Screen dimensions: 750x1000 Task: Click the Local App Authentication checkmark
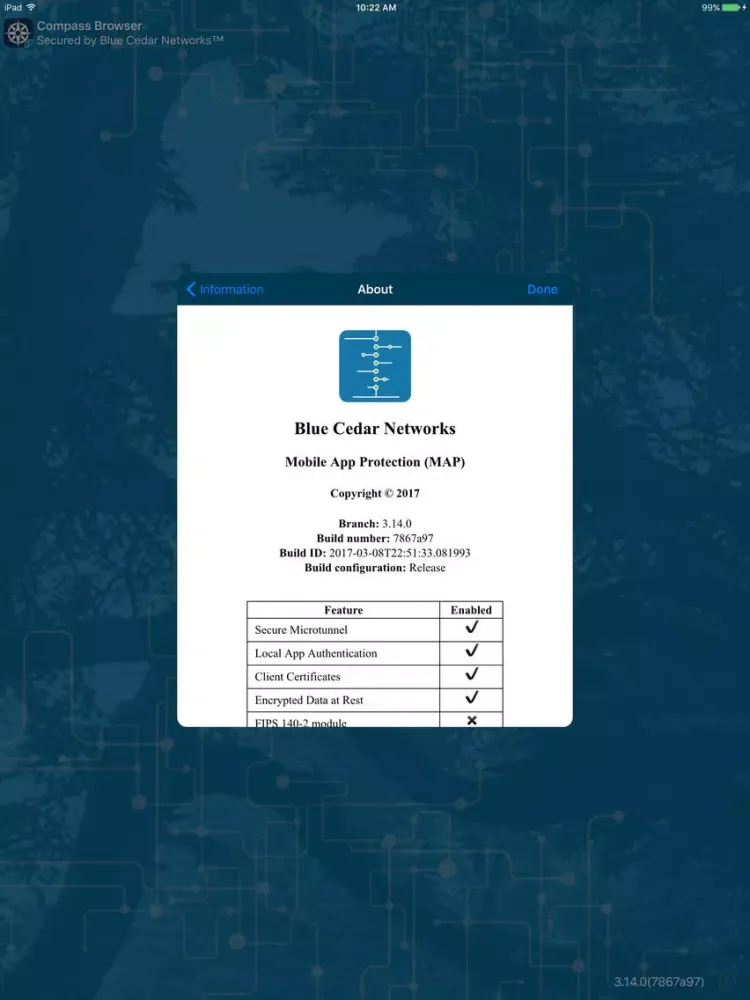[471, 651]
